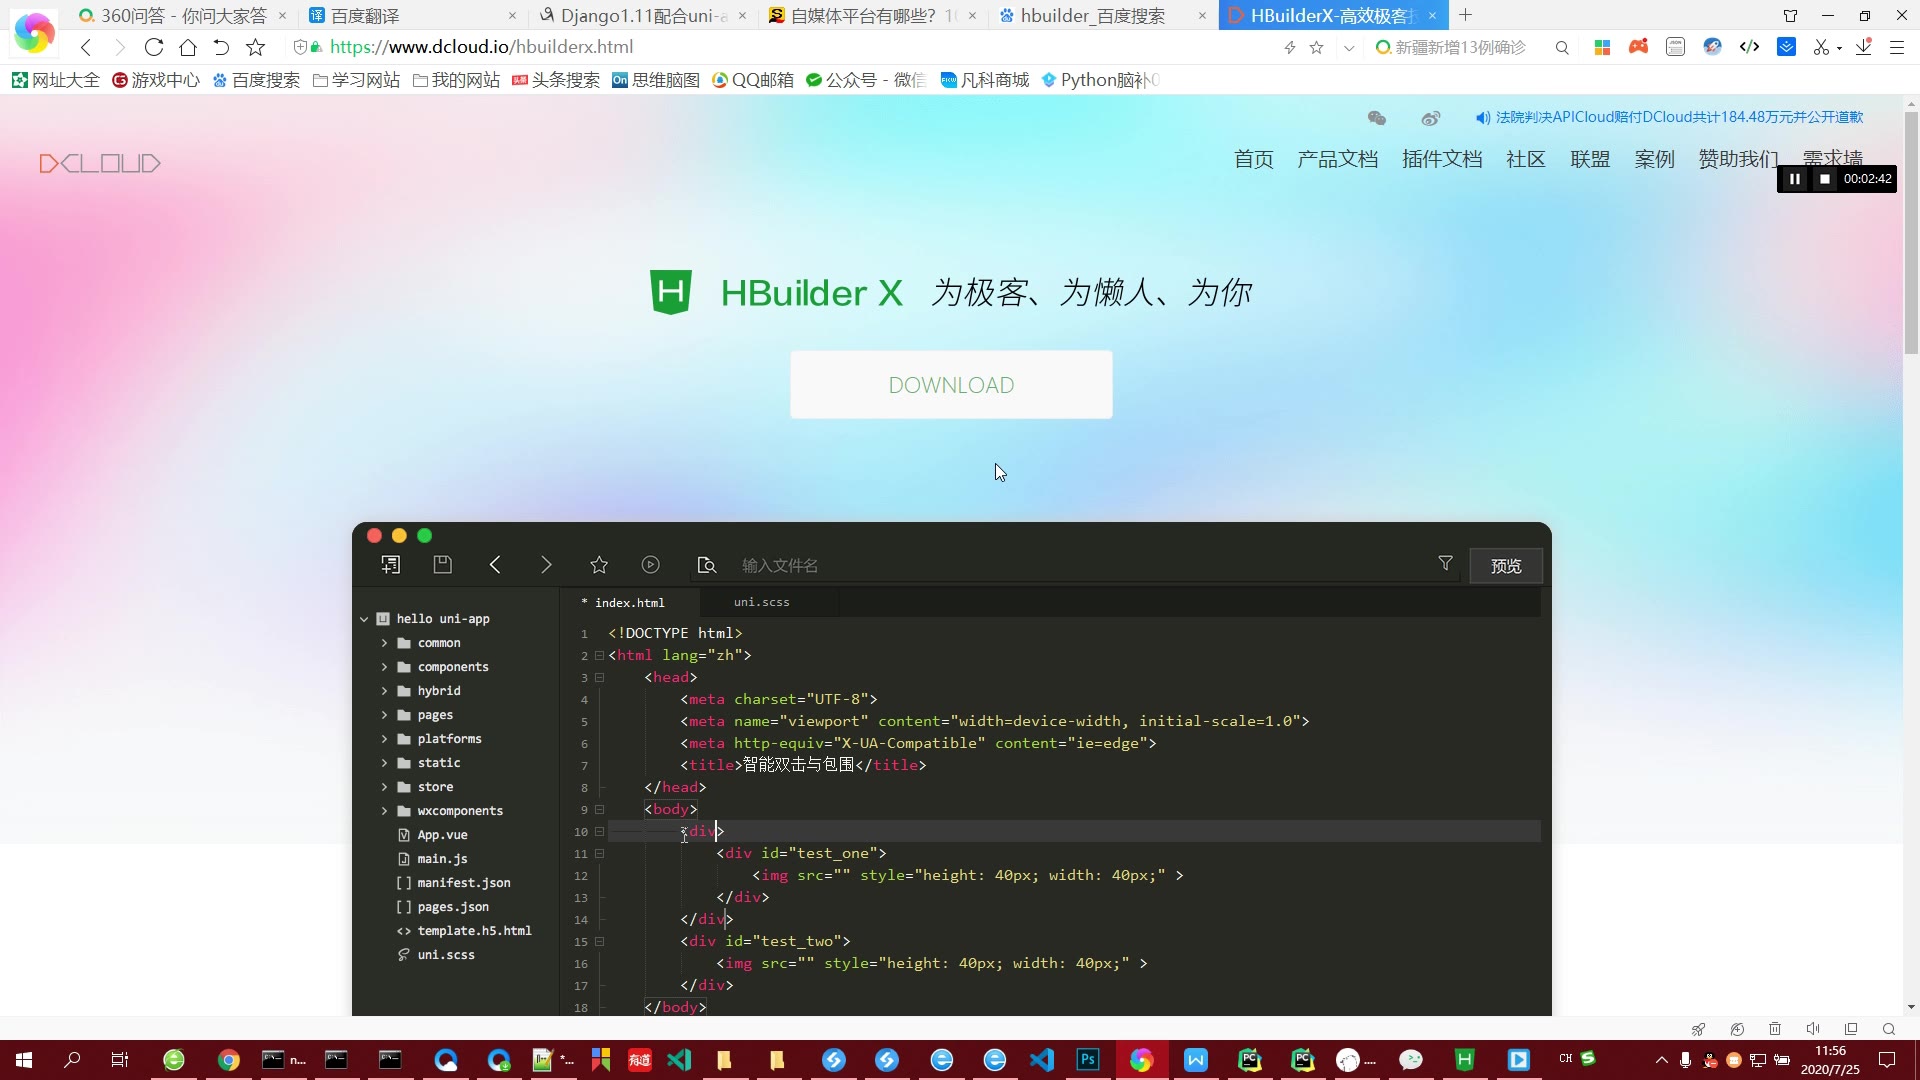Stop the screen recording
Viewport: 1920px width, 1080px height.
pos(1825,179)
